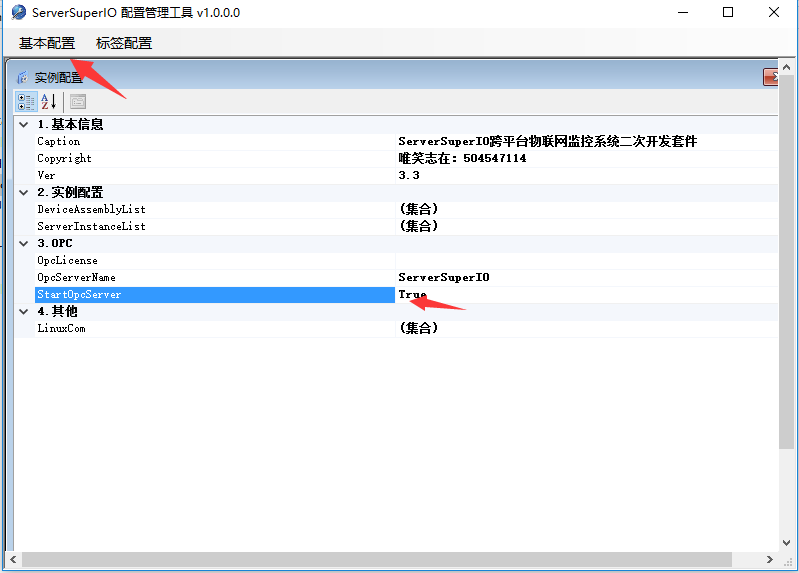Select the OpcLicense property
Screen dimensions: 799x573
(215, 261)
